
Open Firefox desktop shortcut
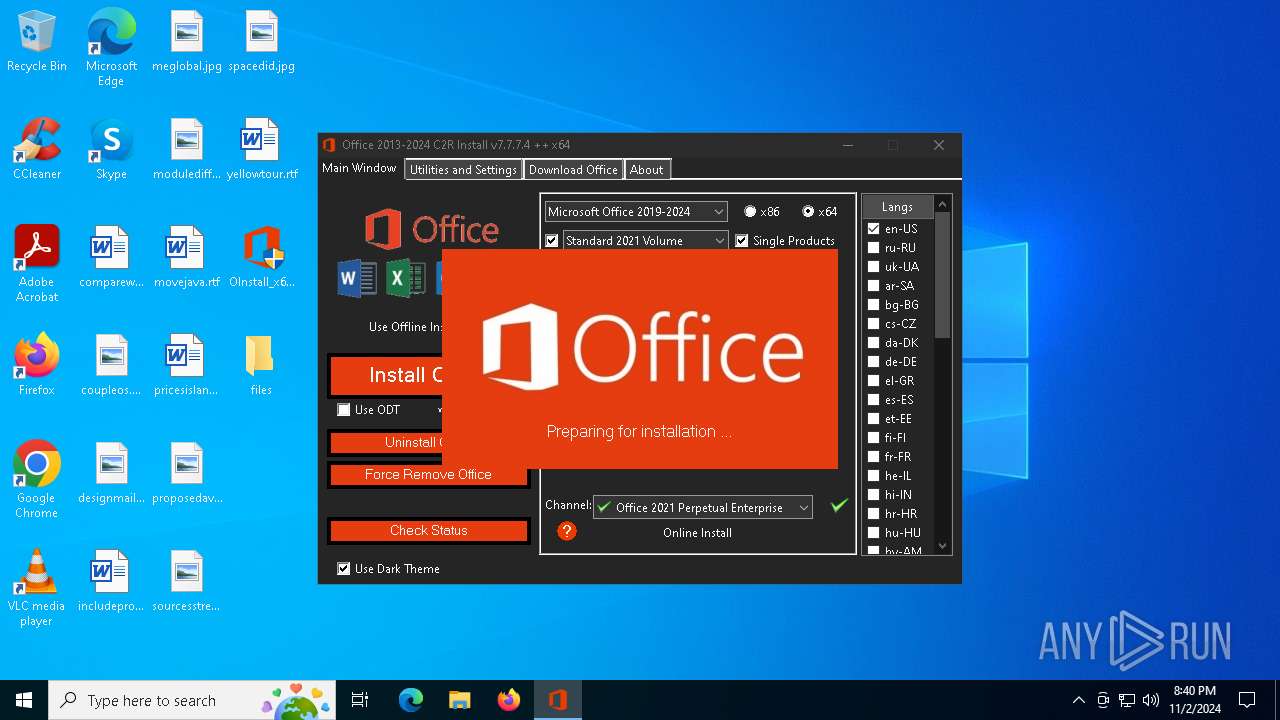click(37, 365)
